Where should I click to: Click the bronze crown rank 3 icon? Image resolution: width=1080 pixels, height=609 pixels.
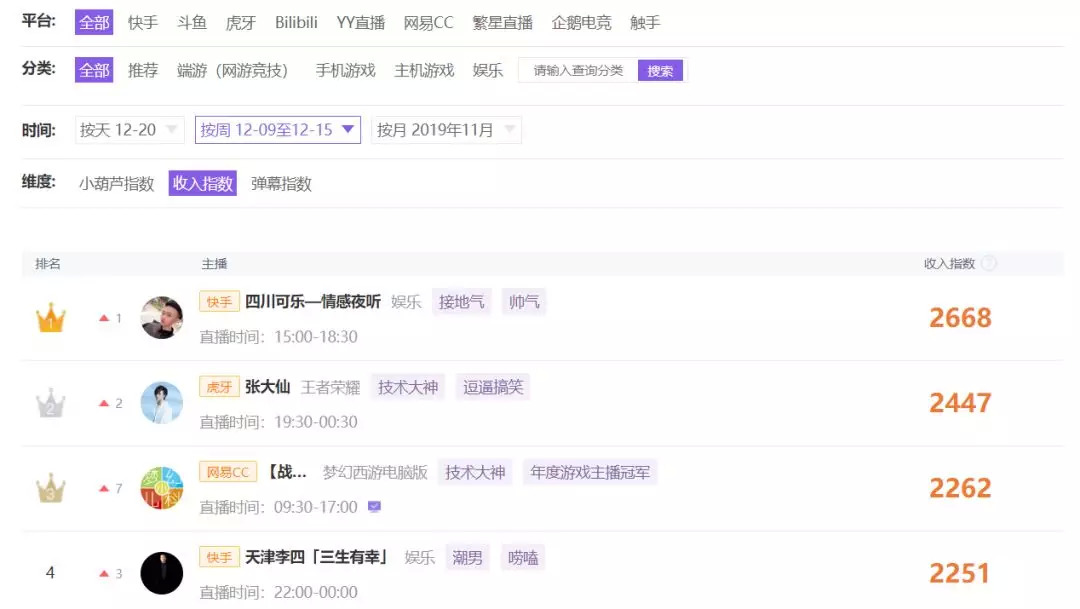click(50, 489)
